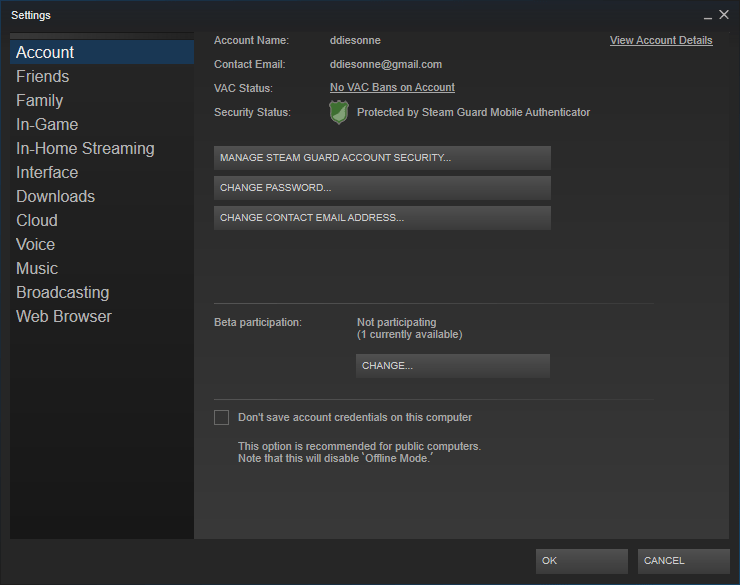Viewport: 740px width, 585px height.
Task: Open the Friends settings section
Action: 43,76
